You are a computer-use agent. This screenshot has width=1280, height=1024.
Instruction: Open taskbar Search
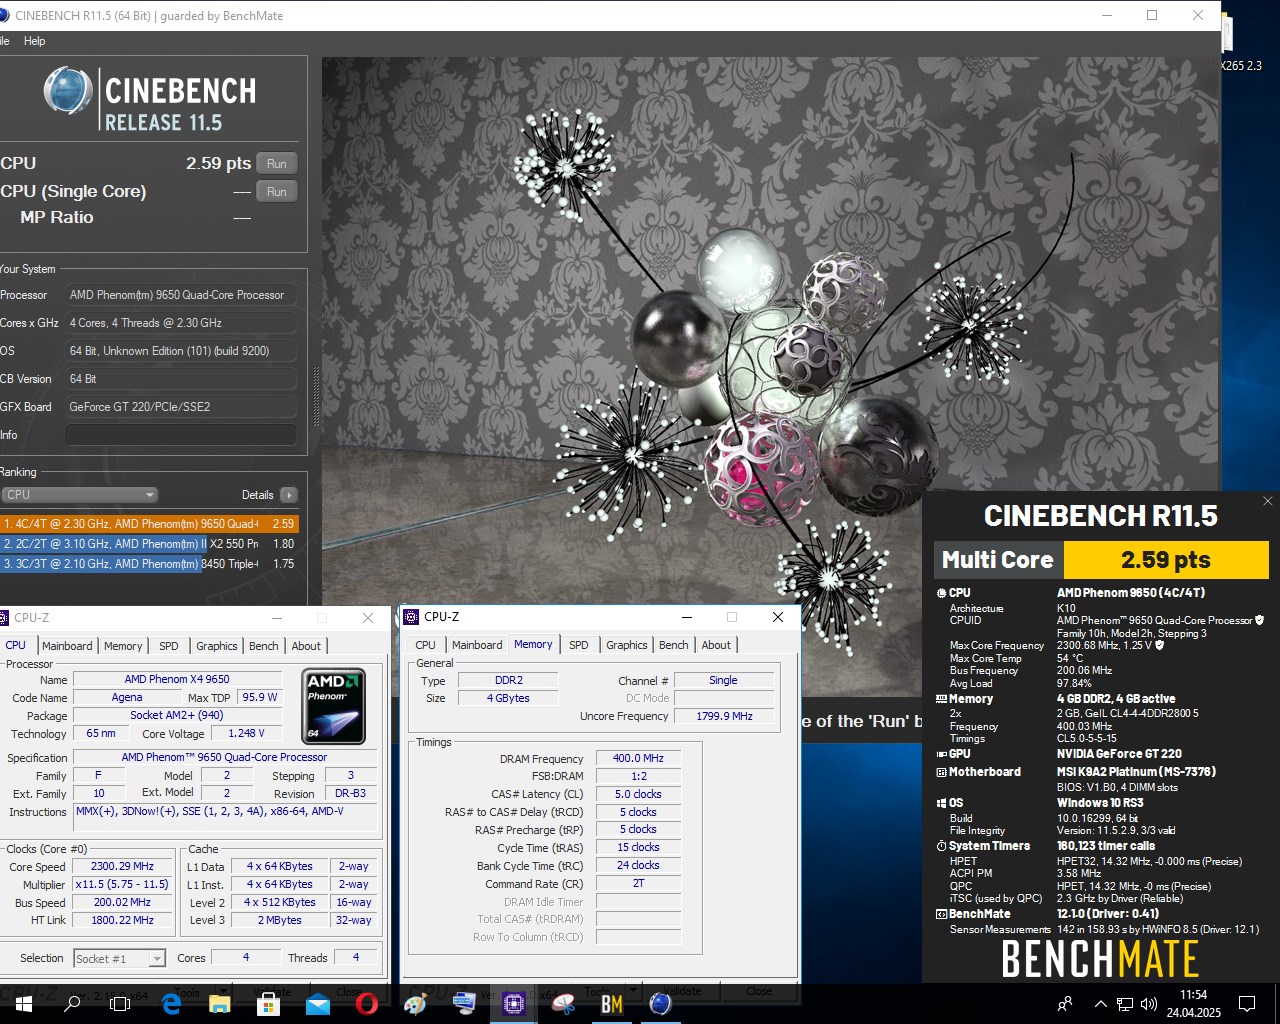click(x=72, y=1004)
